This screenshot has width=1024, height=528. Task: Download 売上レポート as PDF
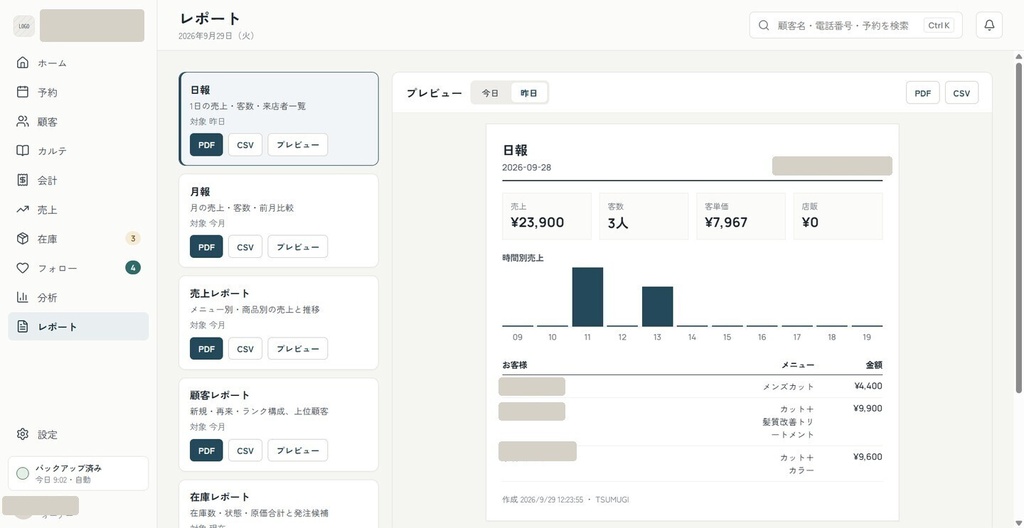(206, 349)
